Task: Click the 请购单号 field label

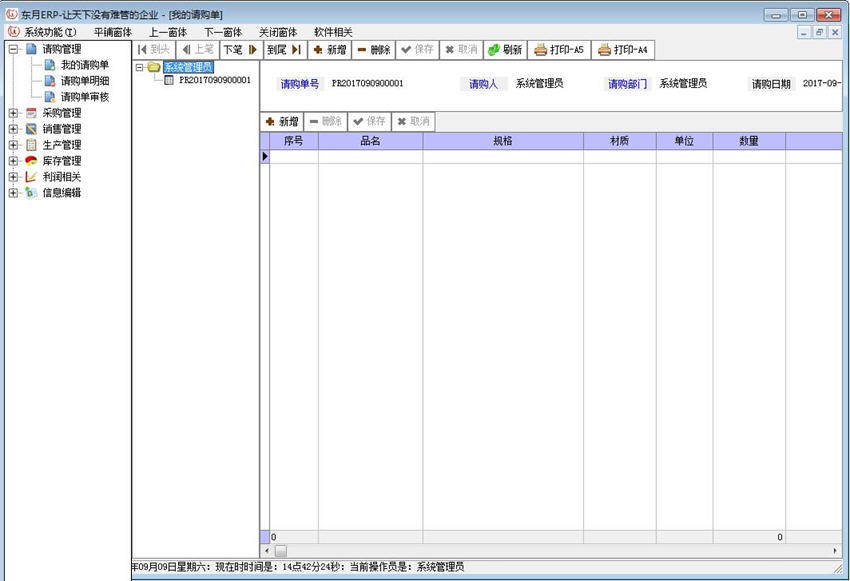Action: [x=300, y=84]
